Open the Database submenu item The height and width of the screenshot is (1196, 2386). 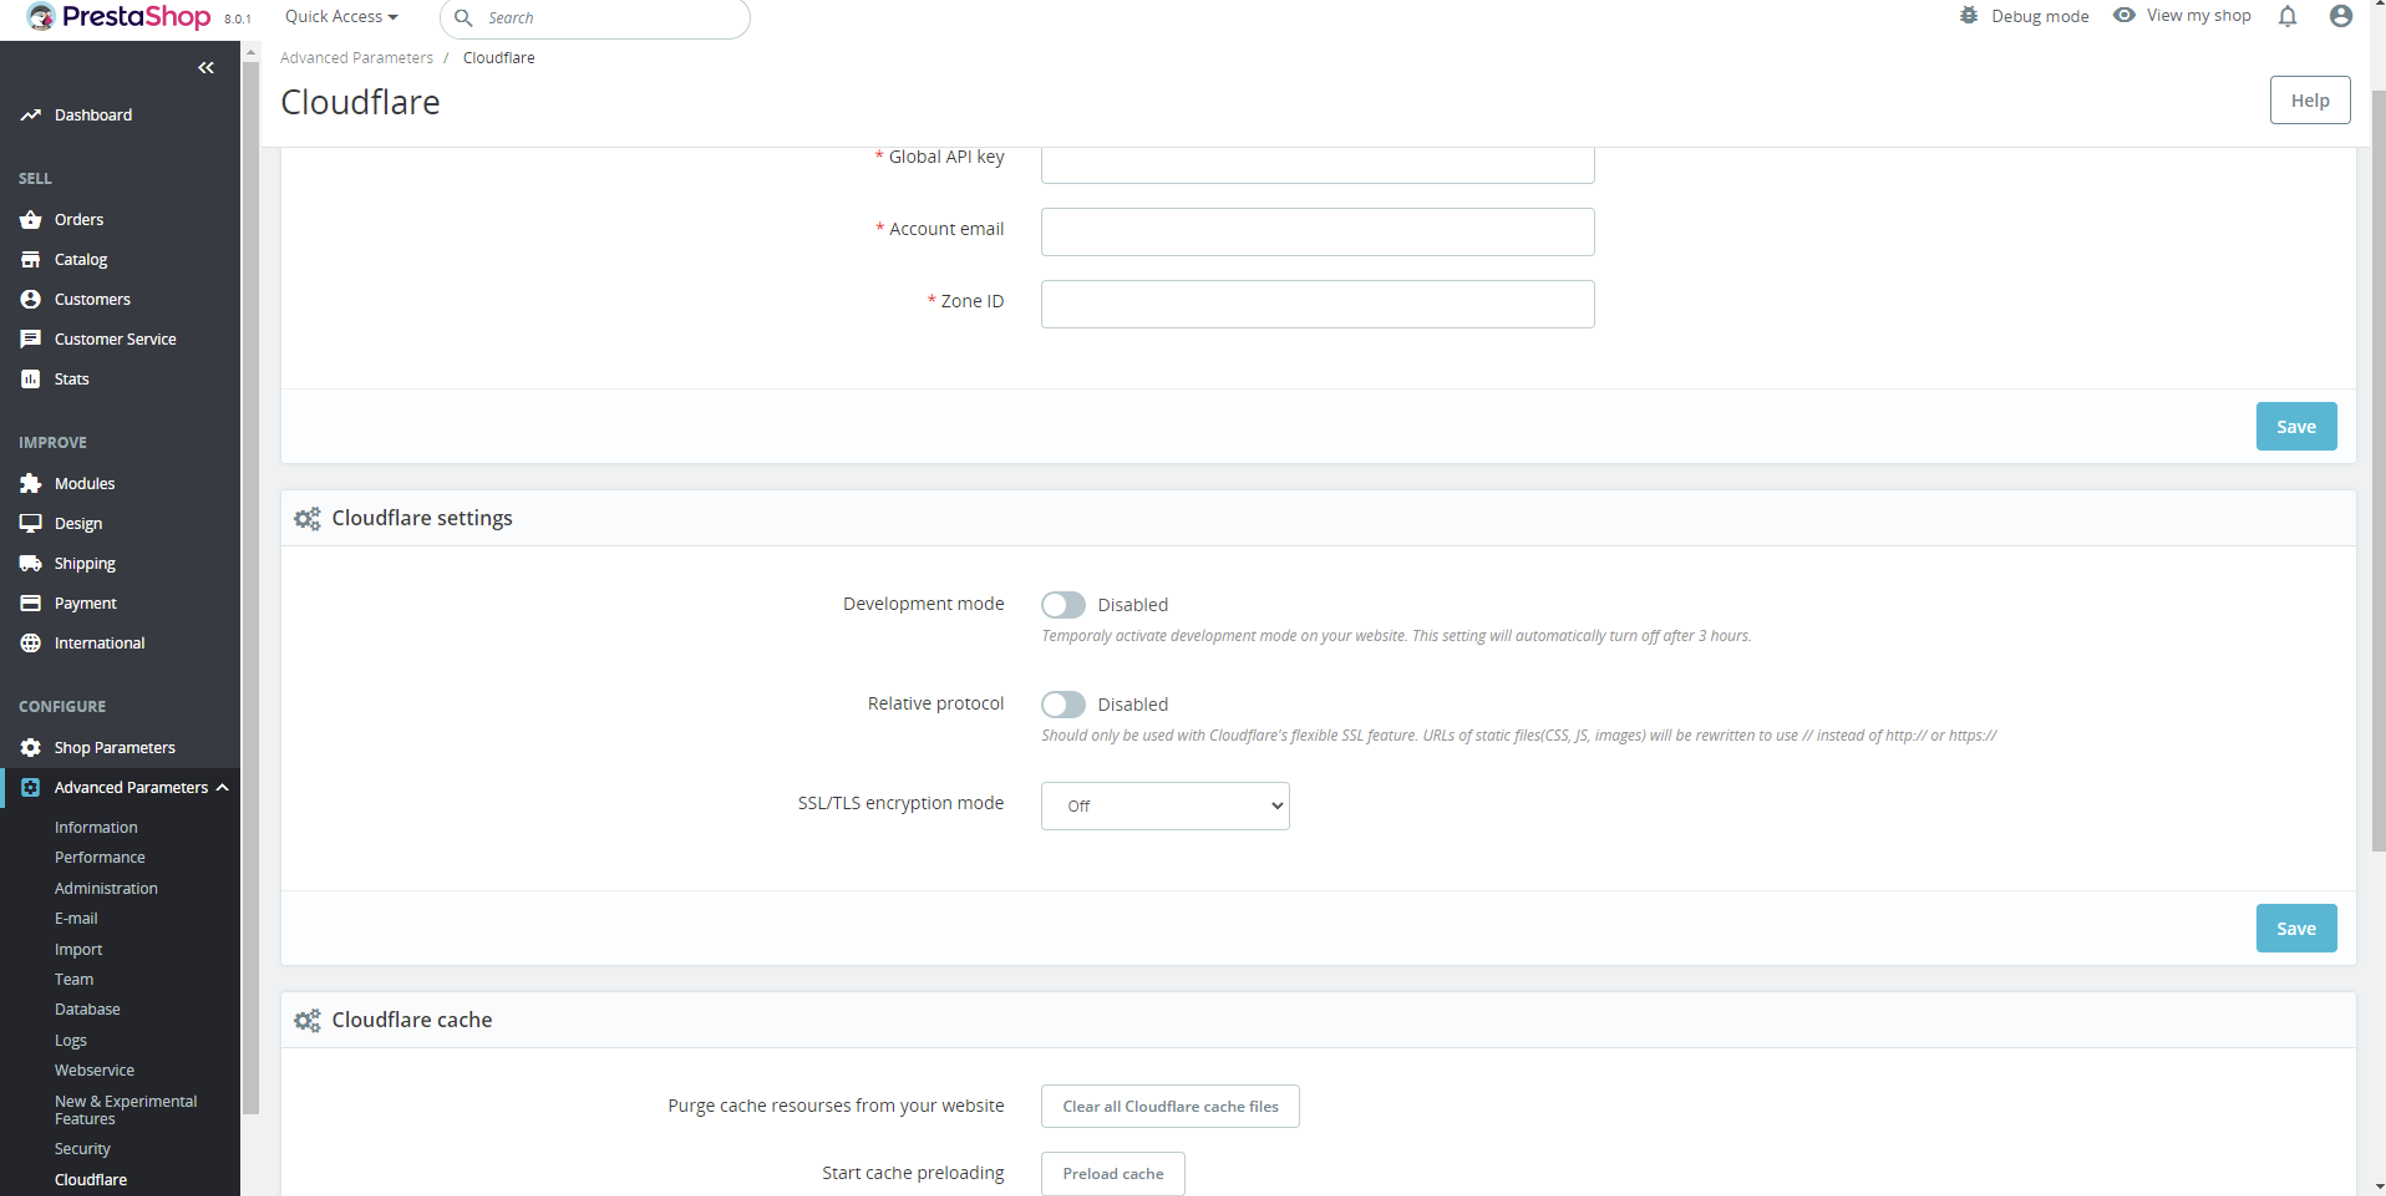pyautogui.click(x=87, y=1009)
